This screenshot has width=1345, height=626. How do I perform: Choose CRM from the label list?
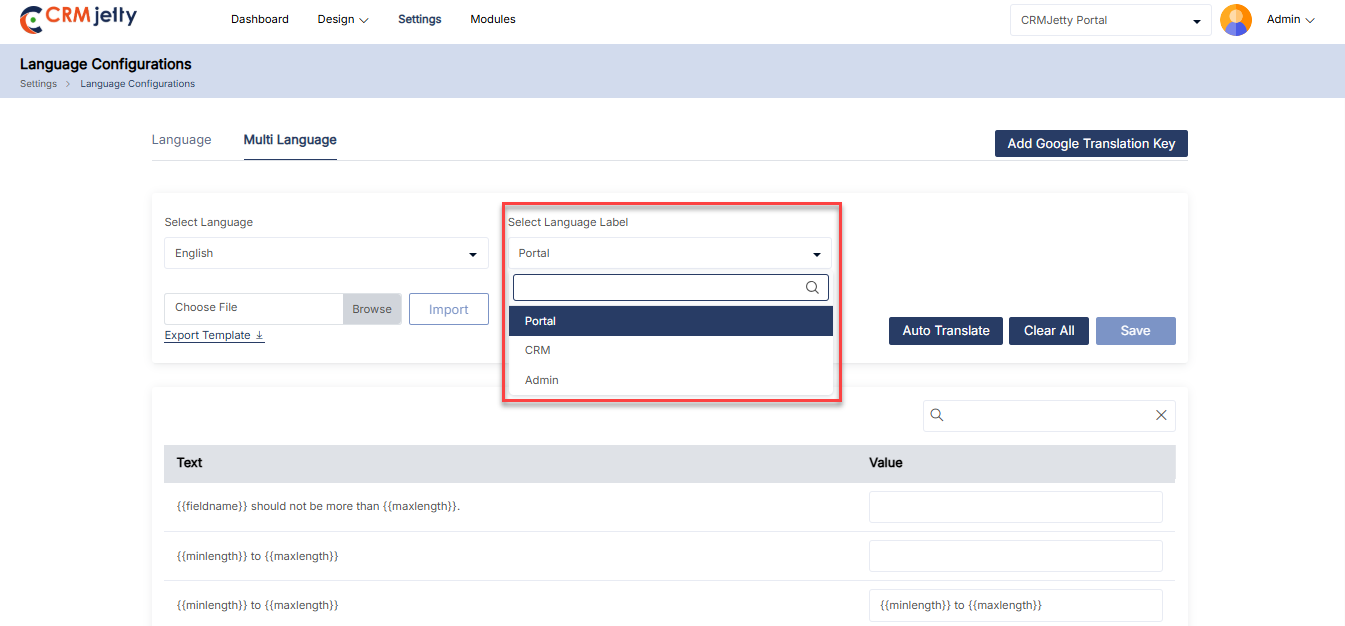pyautogui.click(x=538, y=350)
